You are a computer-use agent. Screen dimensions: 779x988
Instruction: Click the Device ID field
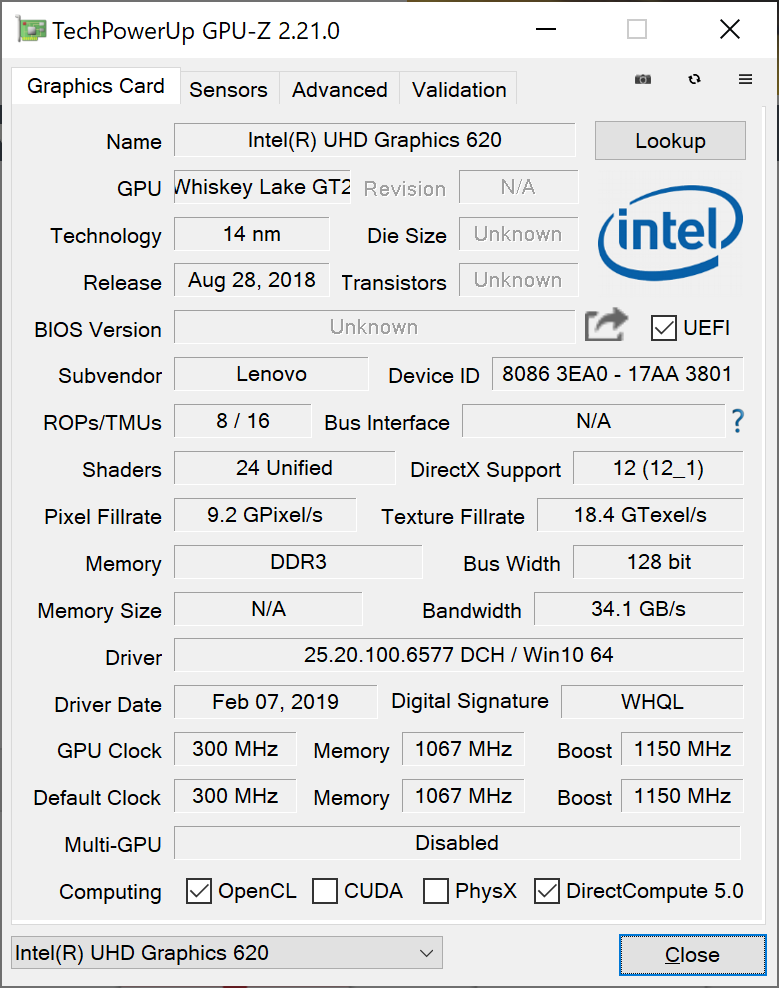click(617, 374)
